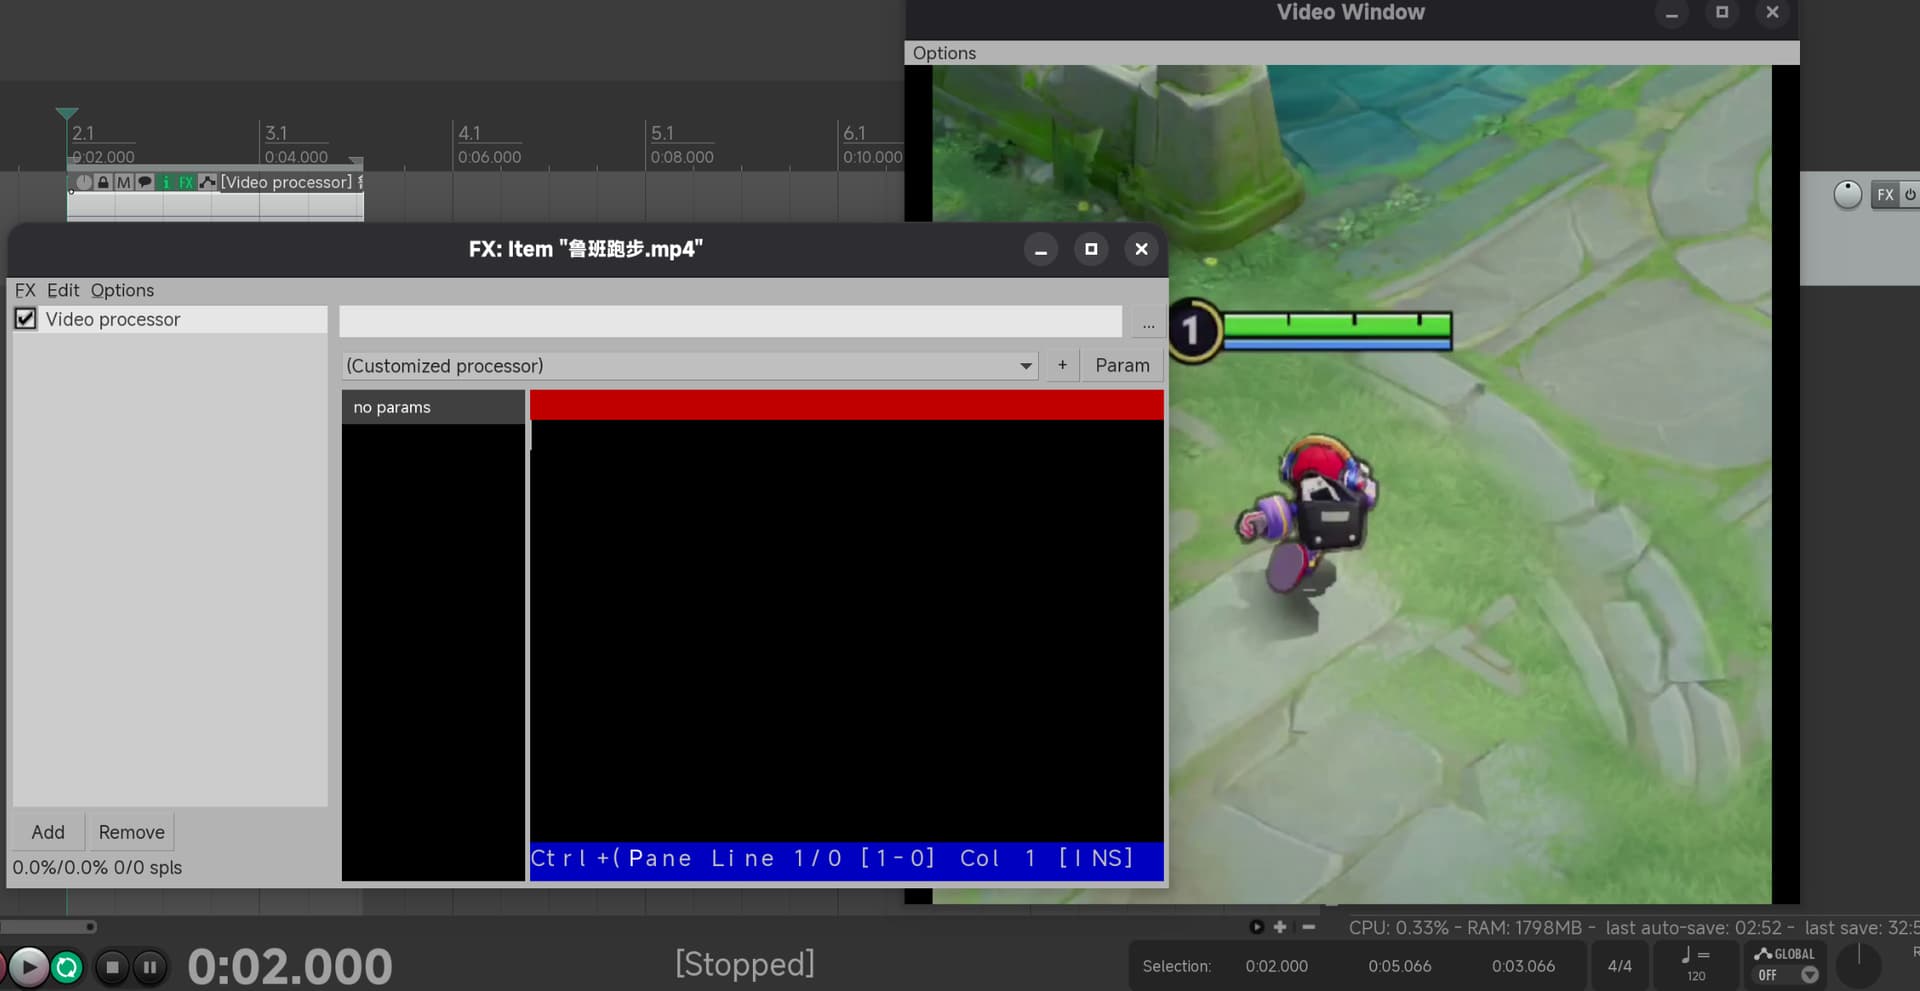Click the blue editor status bar
Viewport: 1920px width, 991px height.
(x=846, y=860)
